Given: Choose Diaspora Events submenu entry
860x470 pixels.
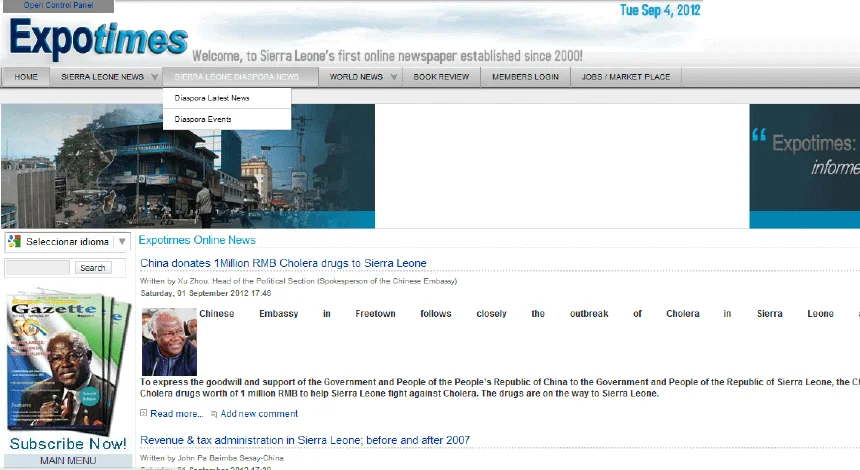Looking at the screenshot, I should click(203, 119).
